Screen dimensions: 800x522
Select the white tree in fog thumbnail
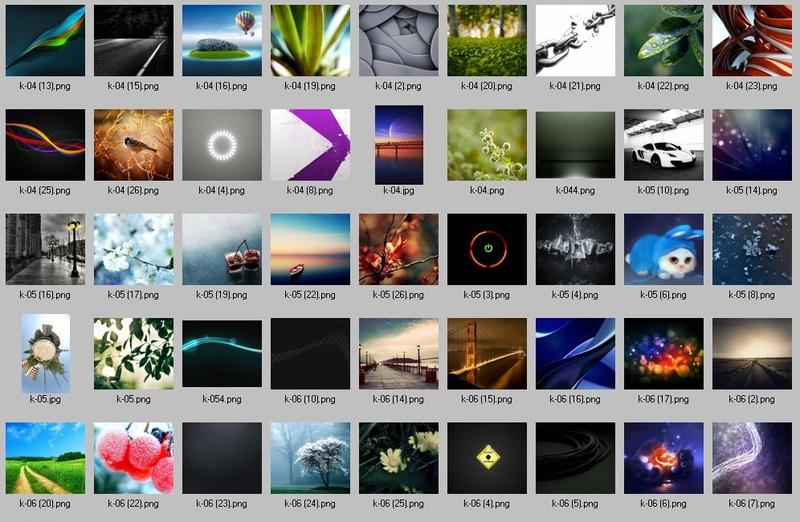pos(310,457)
